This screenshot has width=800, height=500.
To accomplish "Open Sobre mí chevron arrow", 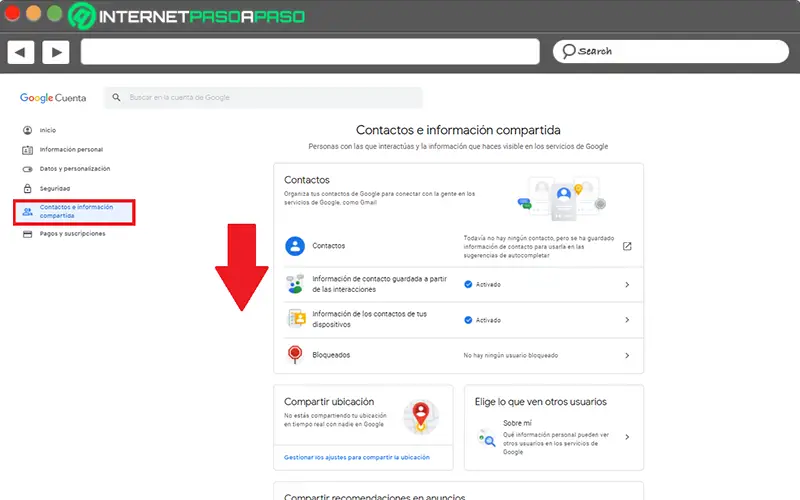I will click(x=627, y=437).
